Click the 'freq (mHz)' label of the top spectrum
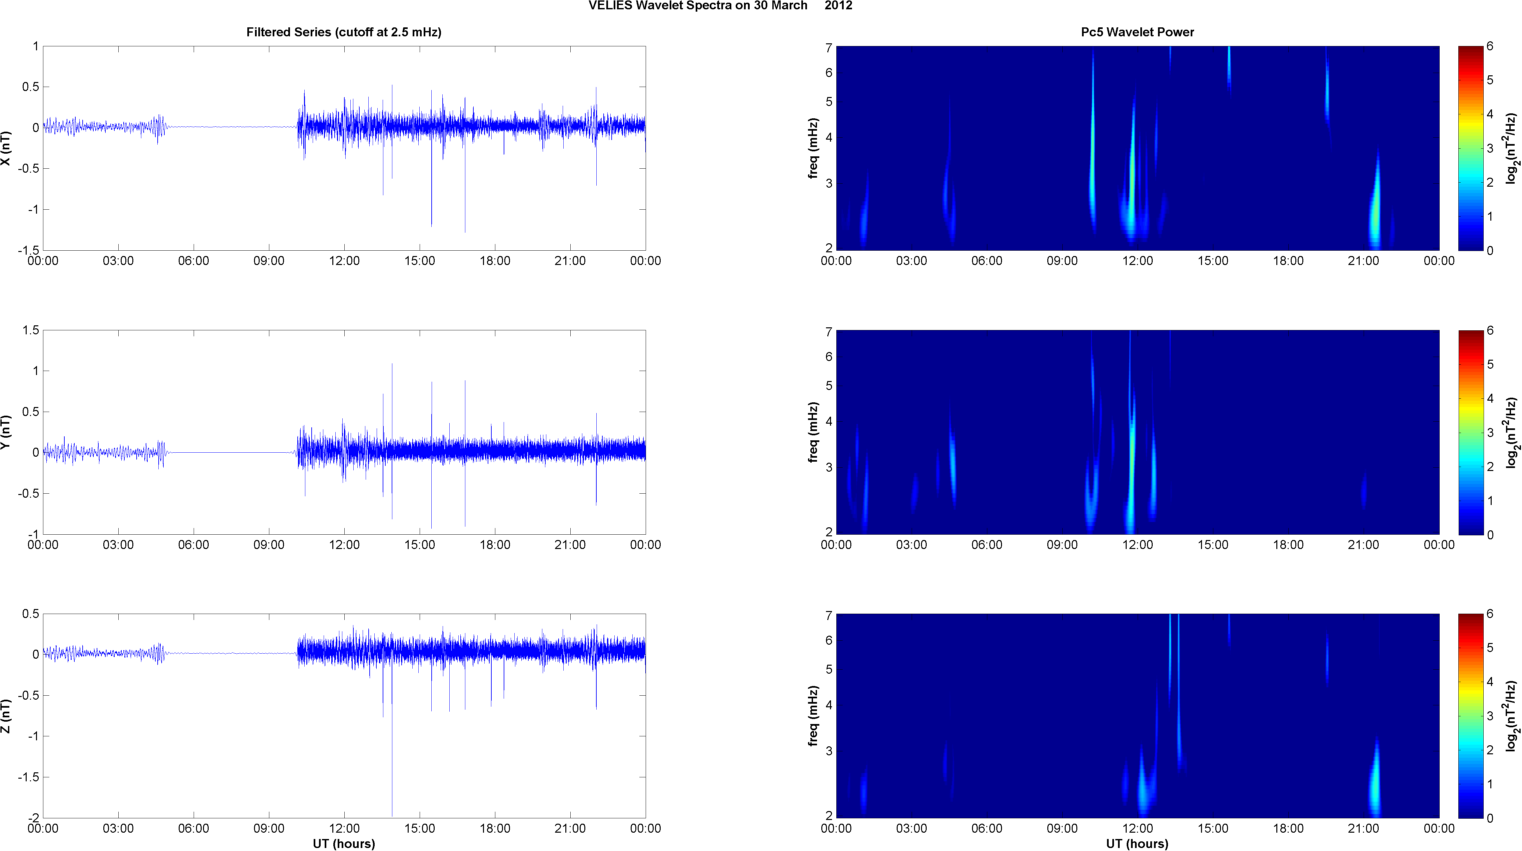Image resolution: width=1522 pixels, height=851 pixels. pyautogui.click(x=814, y=148)
